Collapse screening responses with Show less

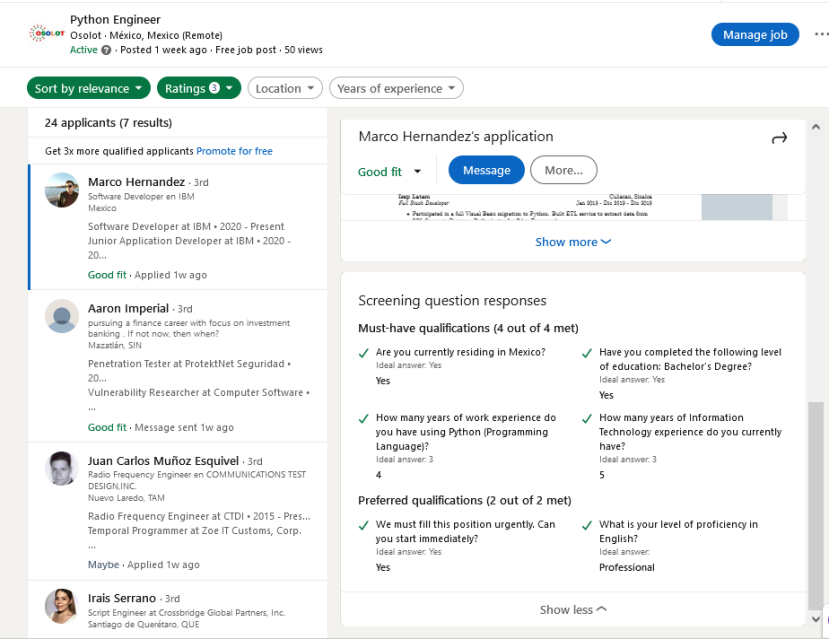(572, 610)
